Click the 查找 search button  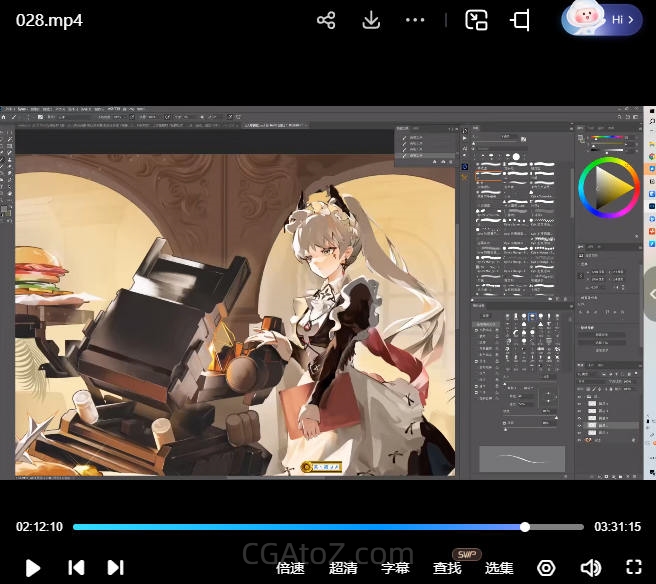[447, 568]
